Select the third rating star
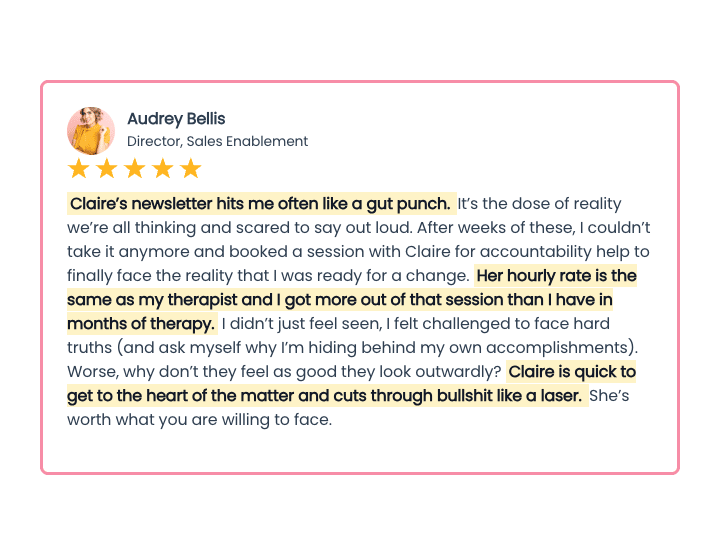720x555 pixels. point(135,168)
